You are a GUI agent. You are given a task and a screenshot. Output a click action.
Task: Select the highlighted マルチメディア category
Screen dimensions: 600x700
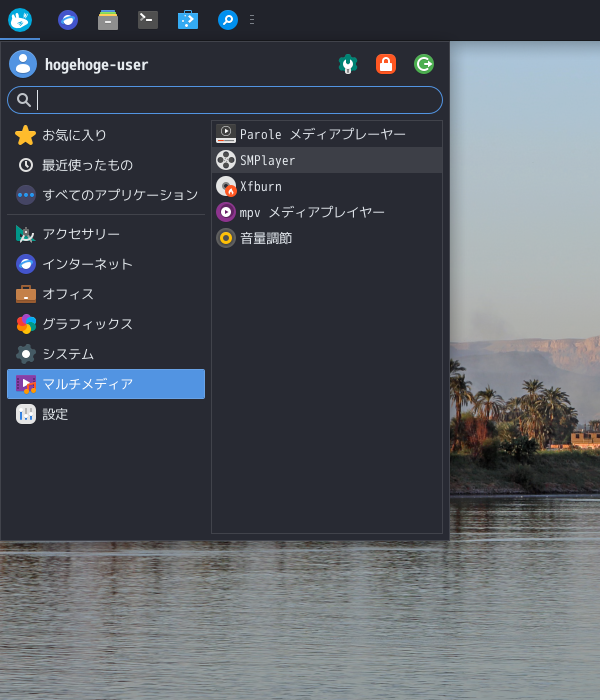(x=106, y=384)
